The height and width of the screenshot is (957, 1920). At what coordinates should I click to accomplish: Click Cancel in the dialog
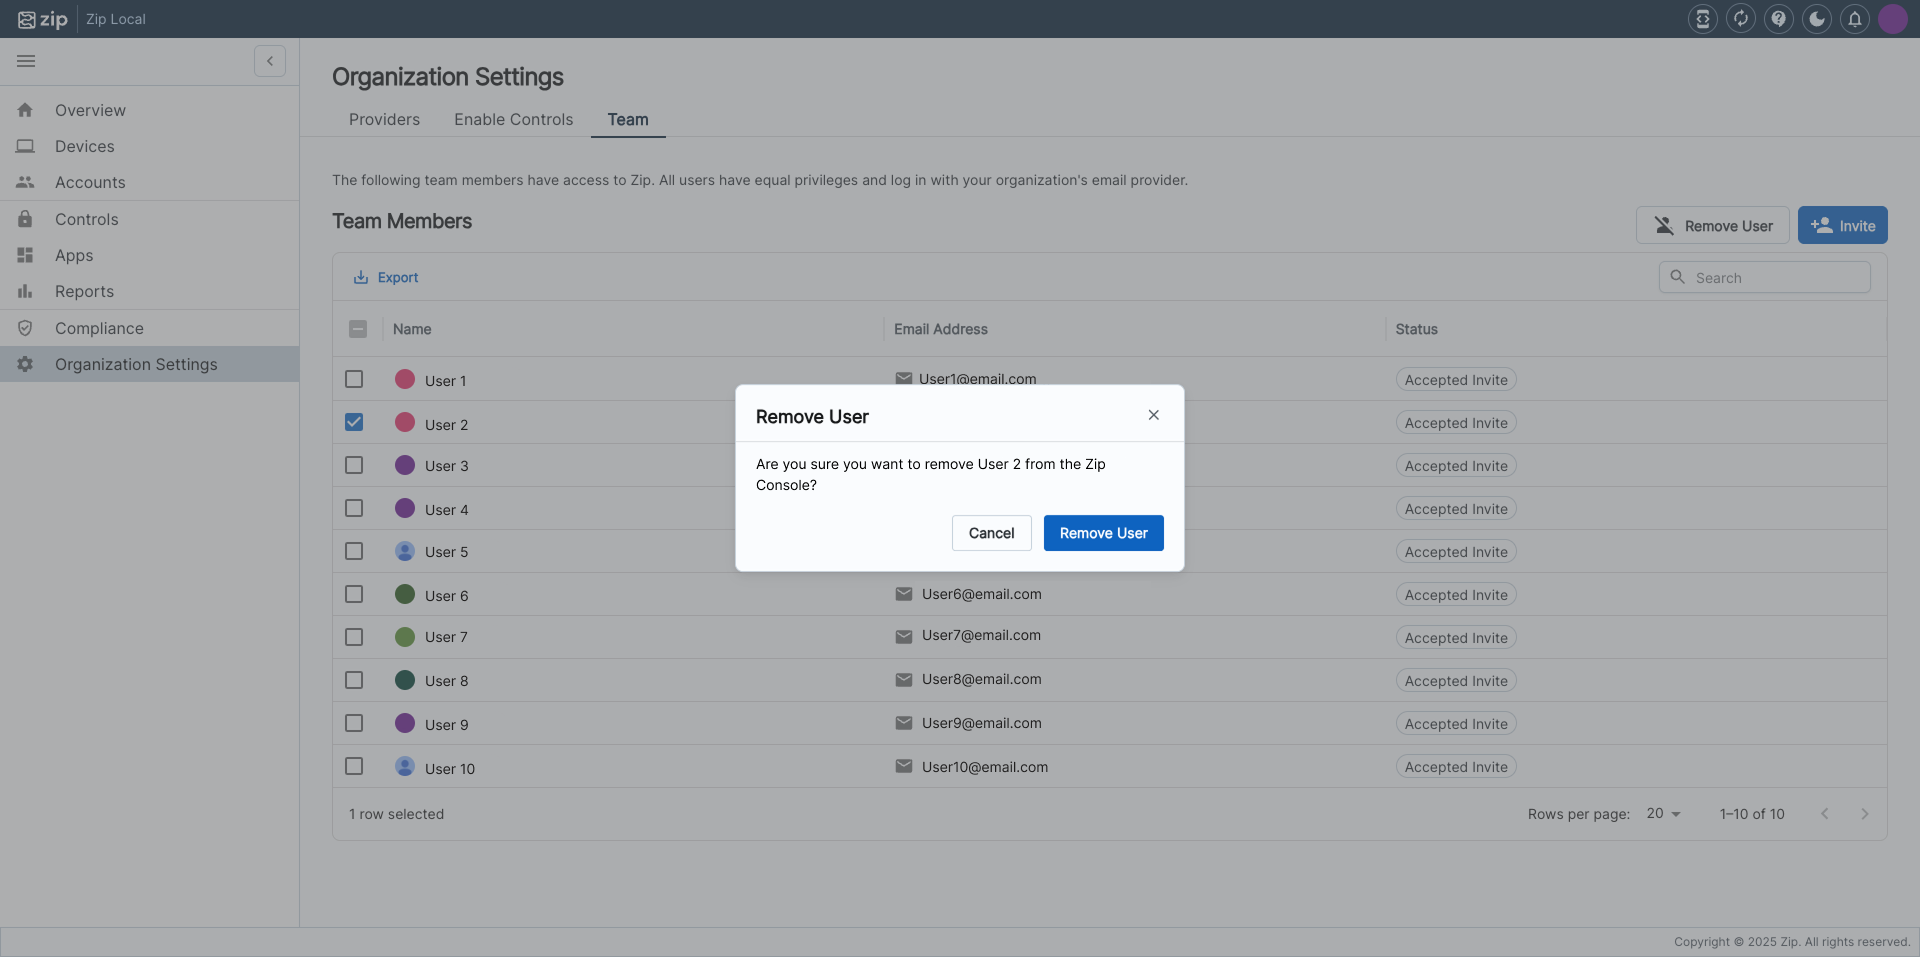991,533
